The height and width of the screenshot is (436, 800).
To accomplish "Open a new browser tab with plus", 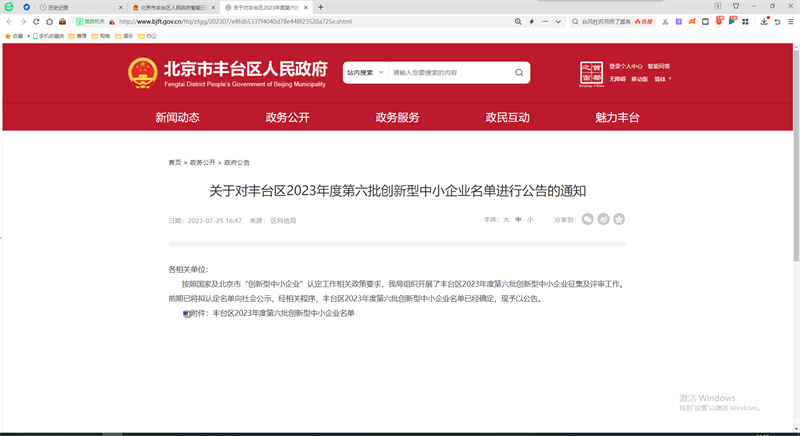I will pyautogui.click(x=320, y=7).
